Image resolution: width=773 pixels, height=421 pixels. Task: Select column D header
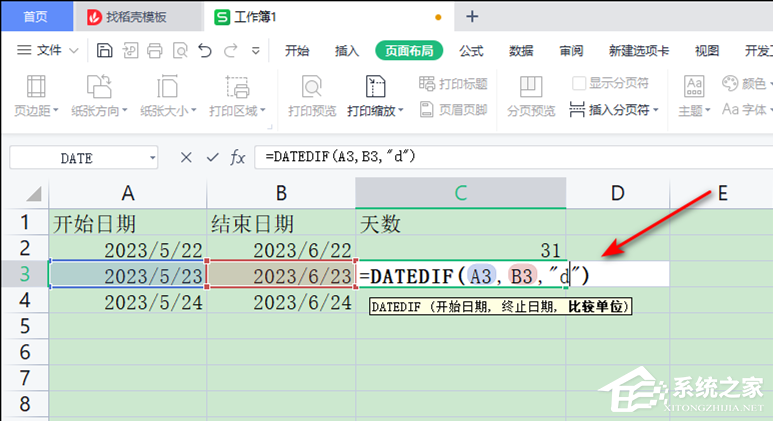(618, 193)
